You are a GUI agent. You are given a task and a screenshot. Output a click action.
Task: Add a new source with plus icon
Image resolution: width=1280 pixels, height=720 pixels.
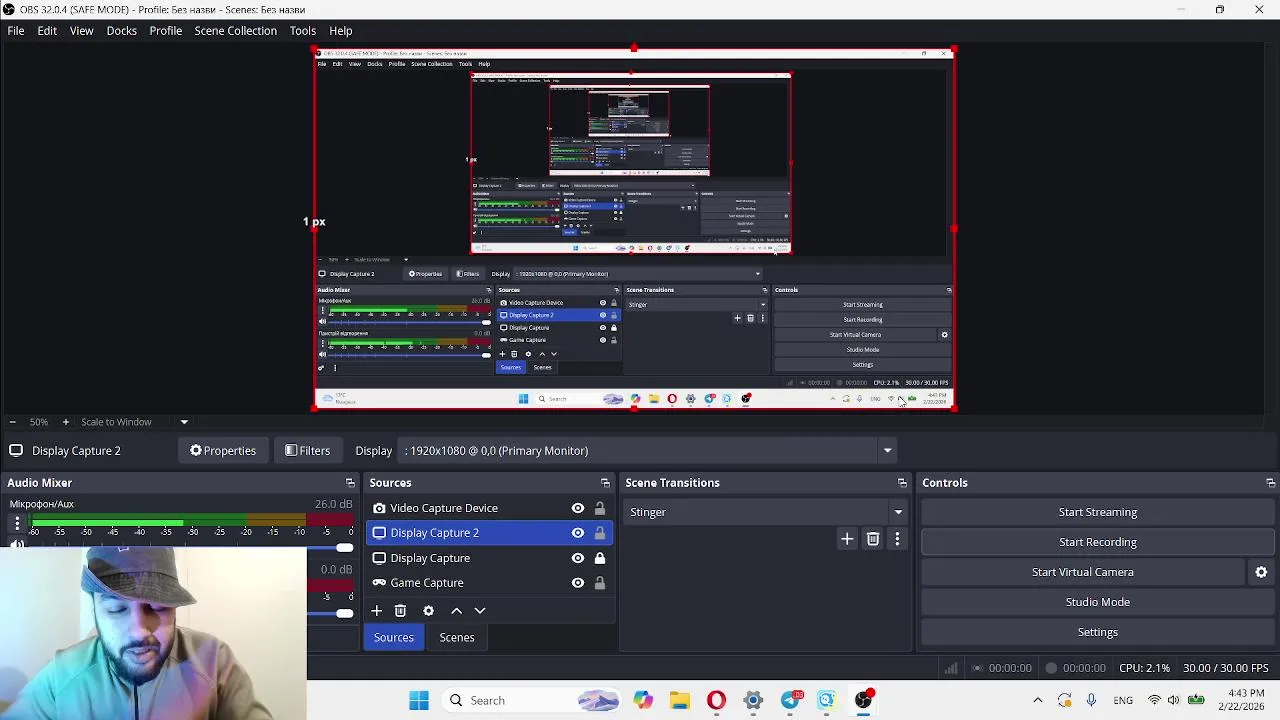(376, 611)
